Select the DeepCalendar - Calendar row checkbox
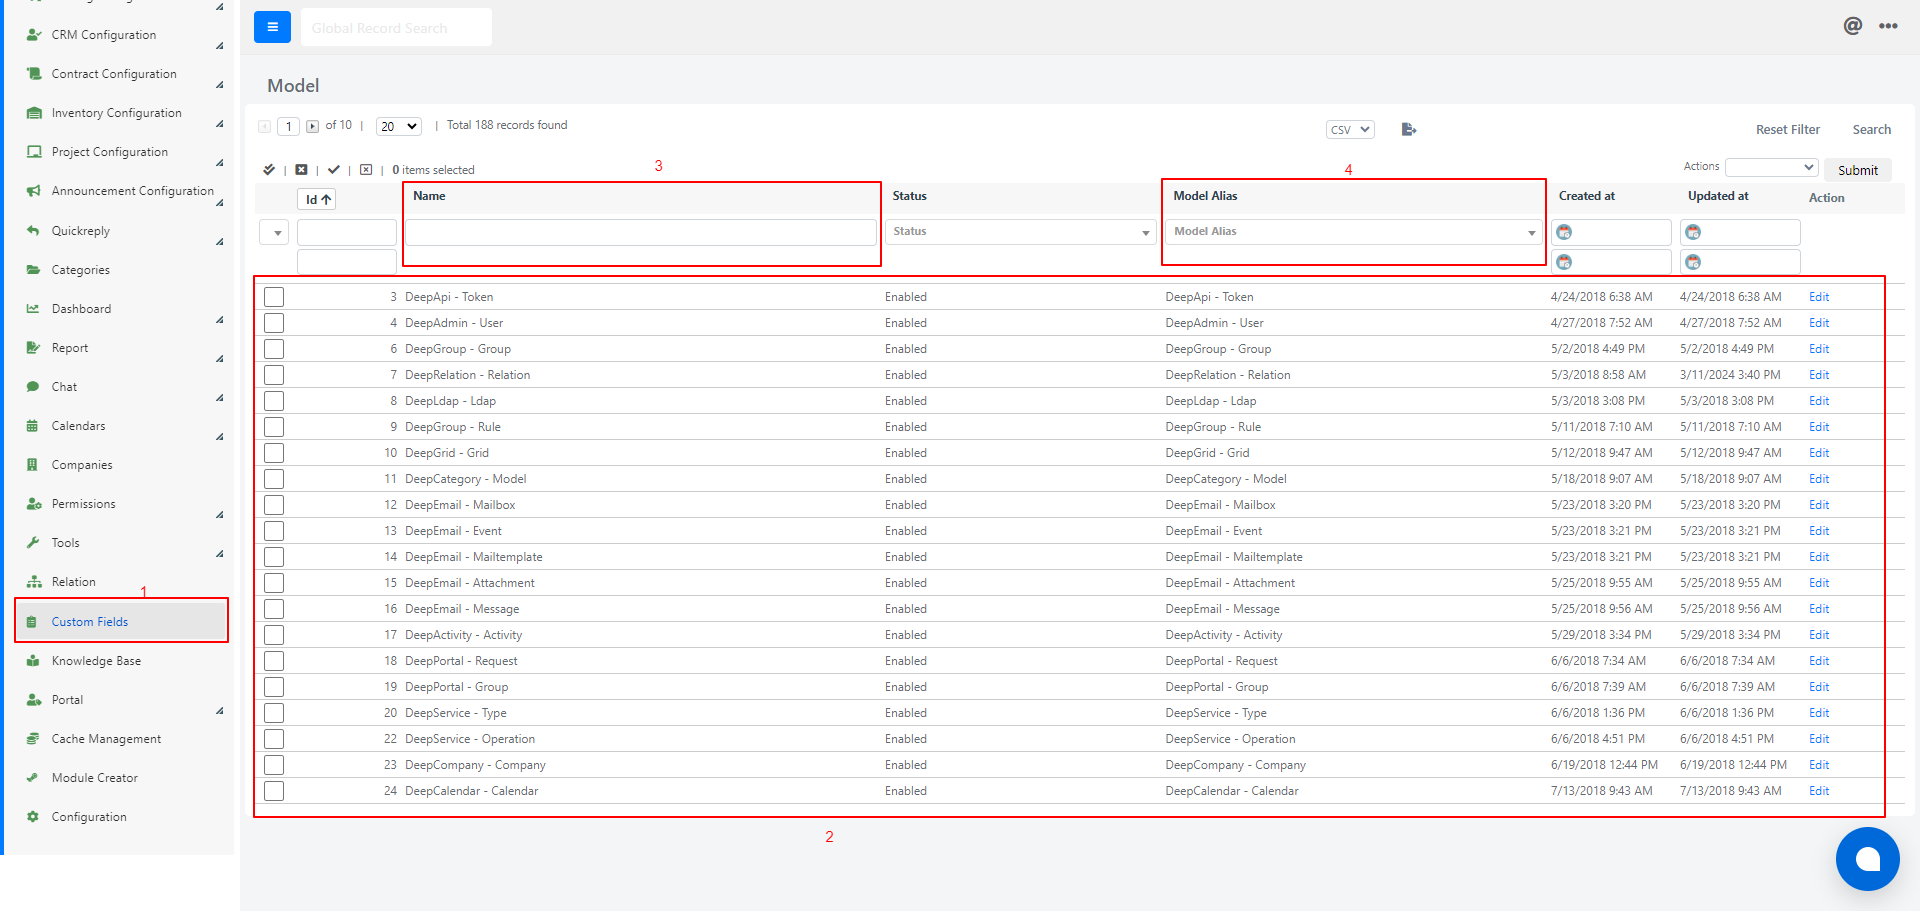1920x911 pixels. (274, 791)
